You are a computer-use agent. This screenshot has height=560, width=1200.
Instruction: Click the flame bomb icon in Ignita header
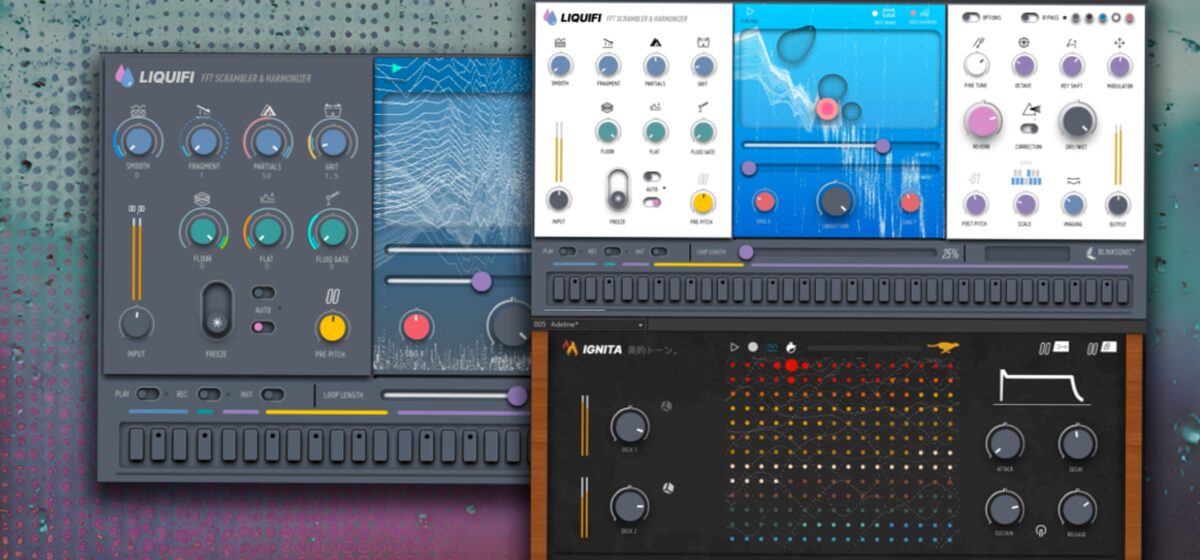coord(791,347)
